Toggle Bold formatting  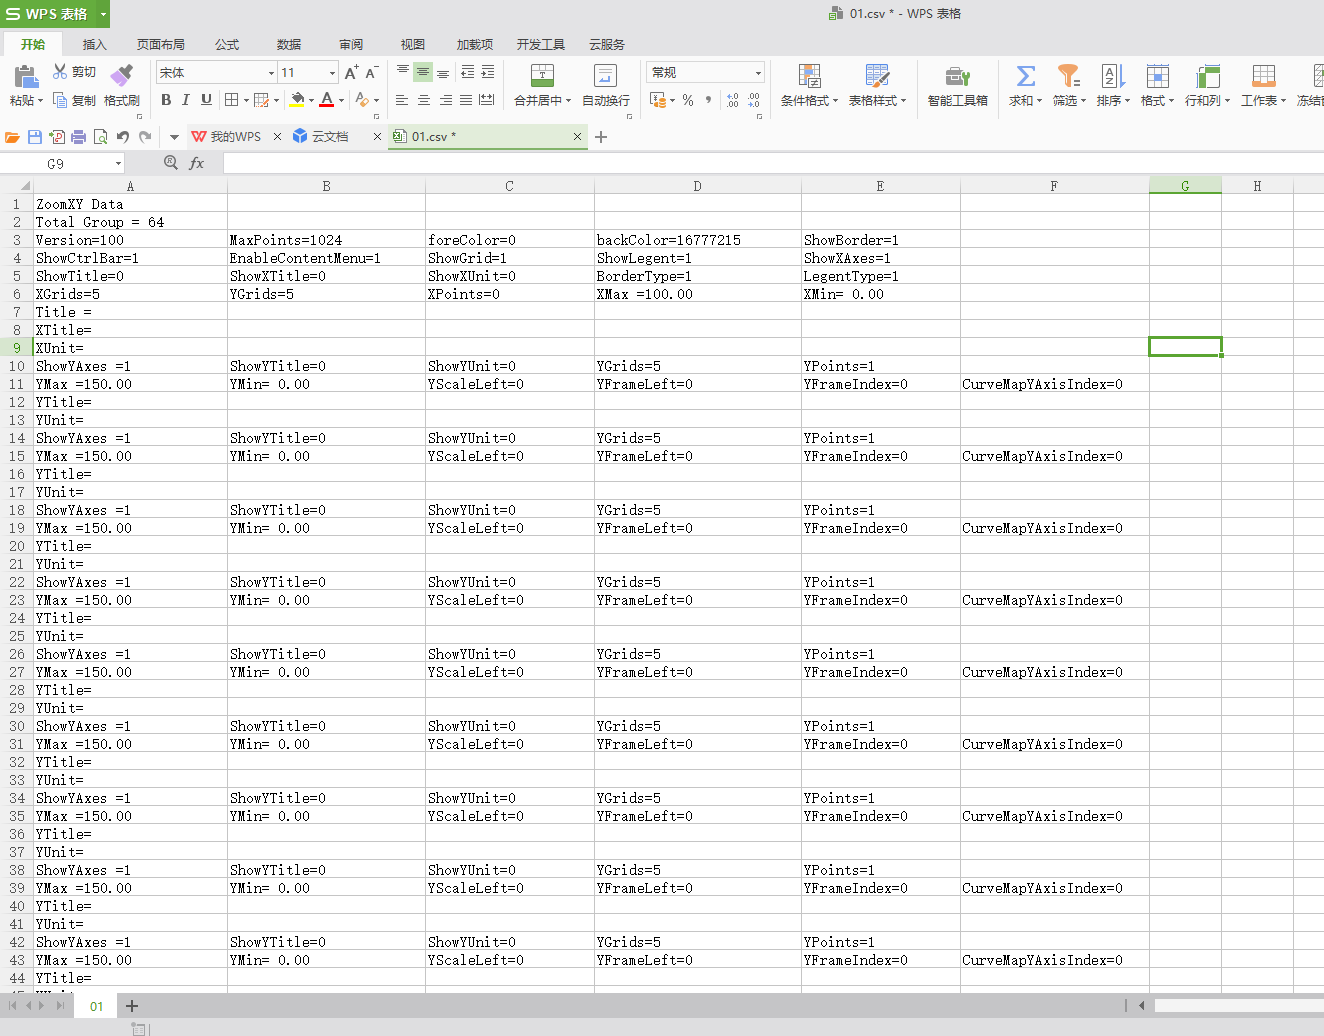pos(166,100)
